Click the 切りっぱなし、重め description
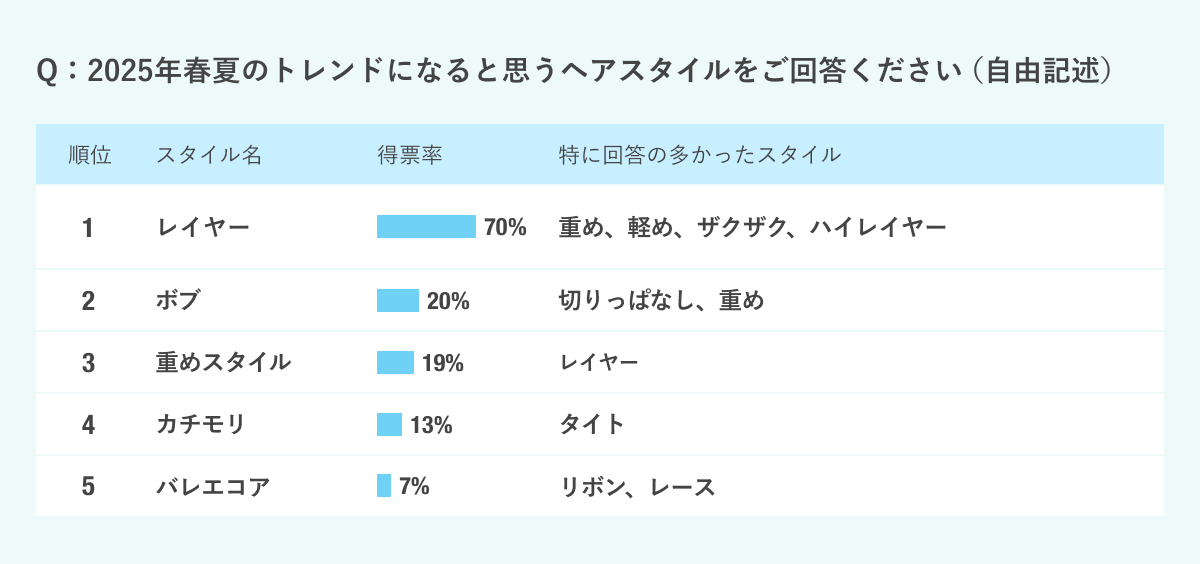The height and width of the screenshot is (564, 1200). [661, 300]
